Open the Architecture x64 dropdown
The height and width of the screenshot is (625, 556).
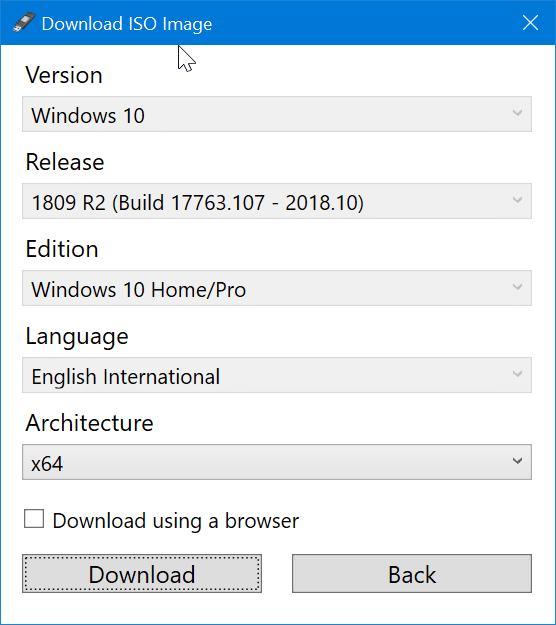pyautogui.click(x=277, y=462)
